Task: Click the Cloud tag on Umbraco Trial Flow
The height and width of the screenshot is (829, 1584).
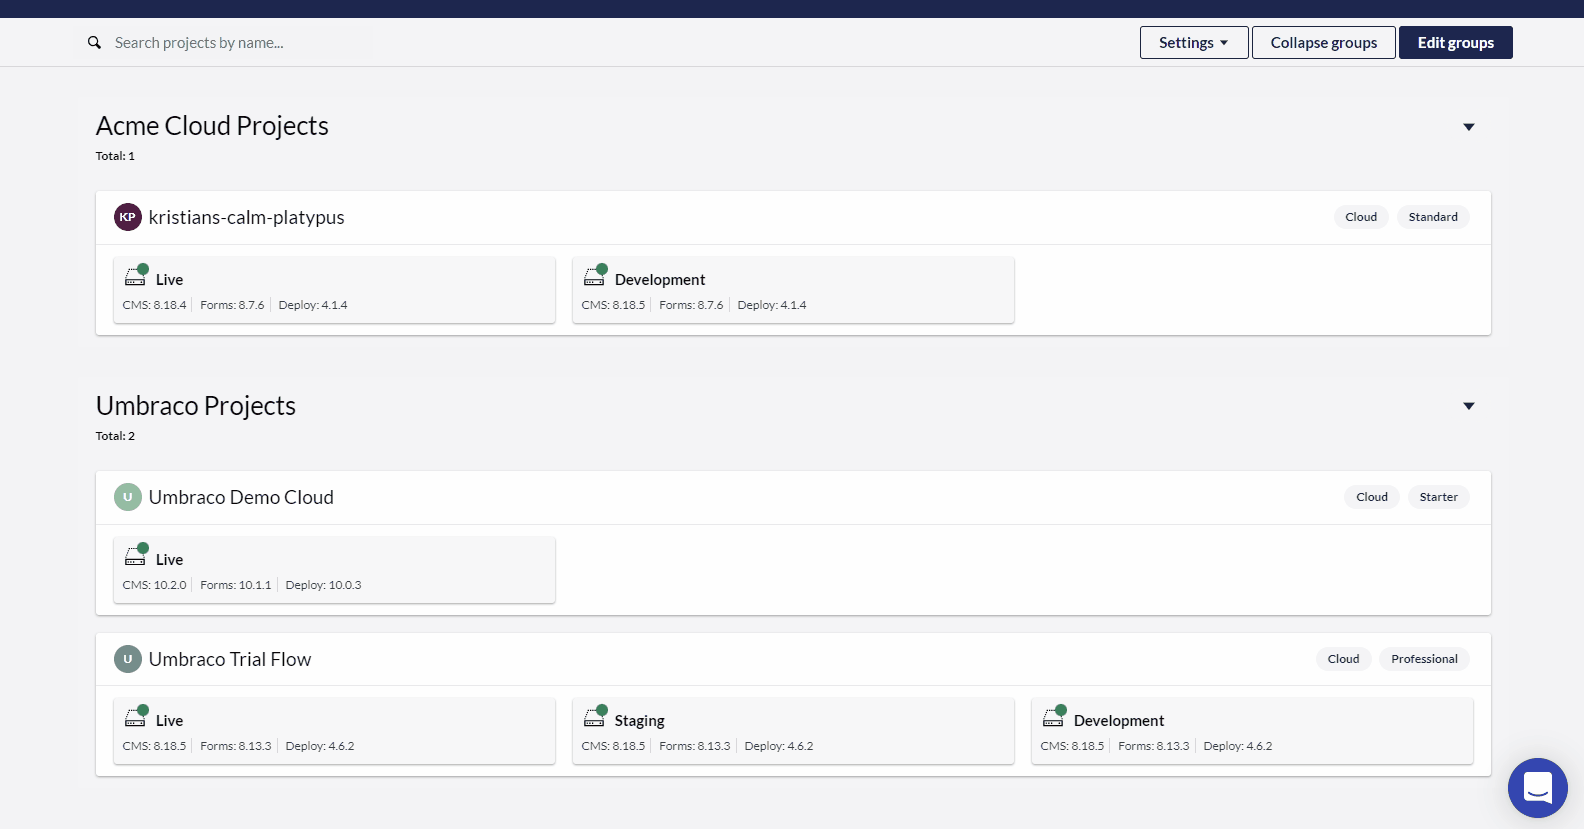Action: point(1344,659)
